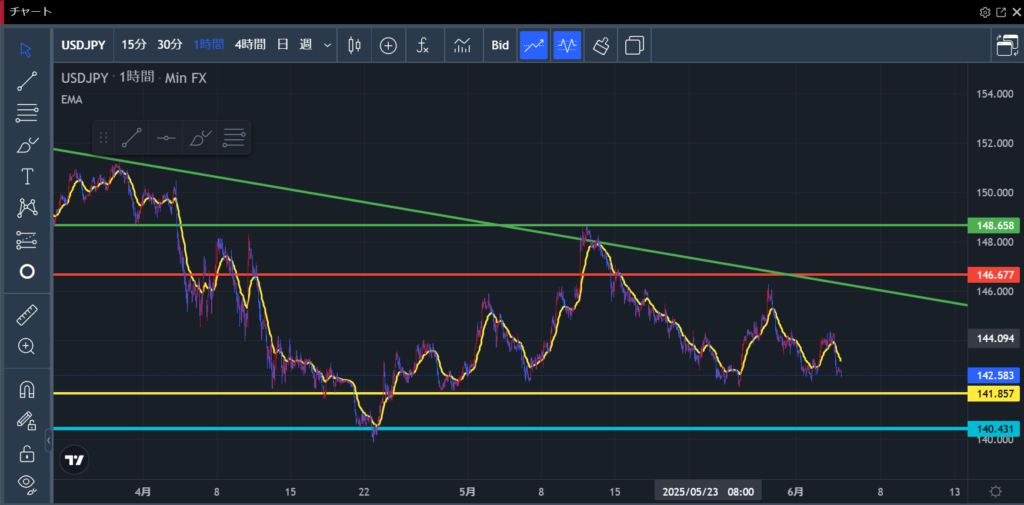Open the TradingView logo link

[x=74, y=460]
